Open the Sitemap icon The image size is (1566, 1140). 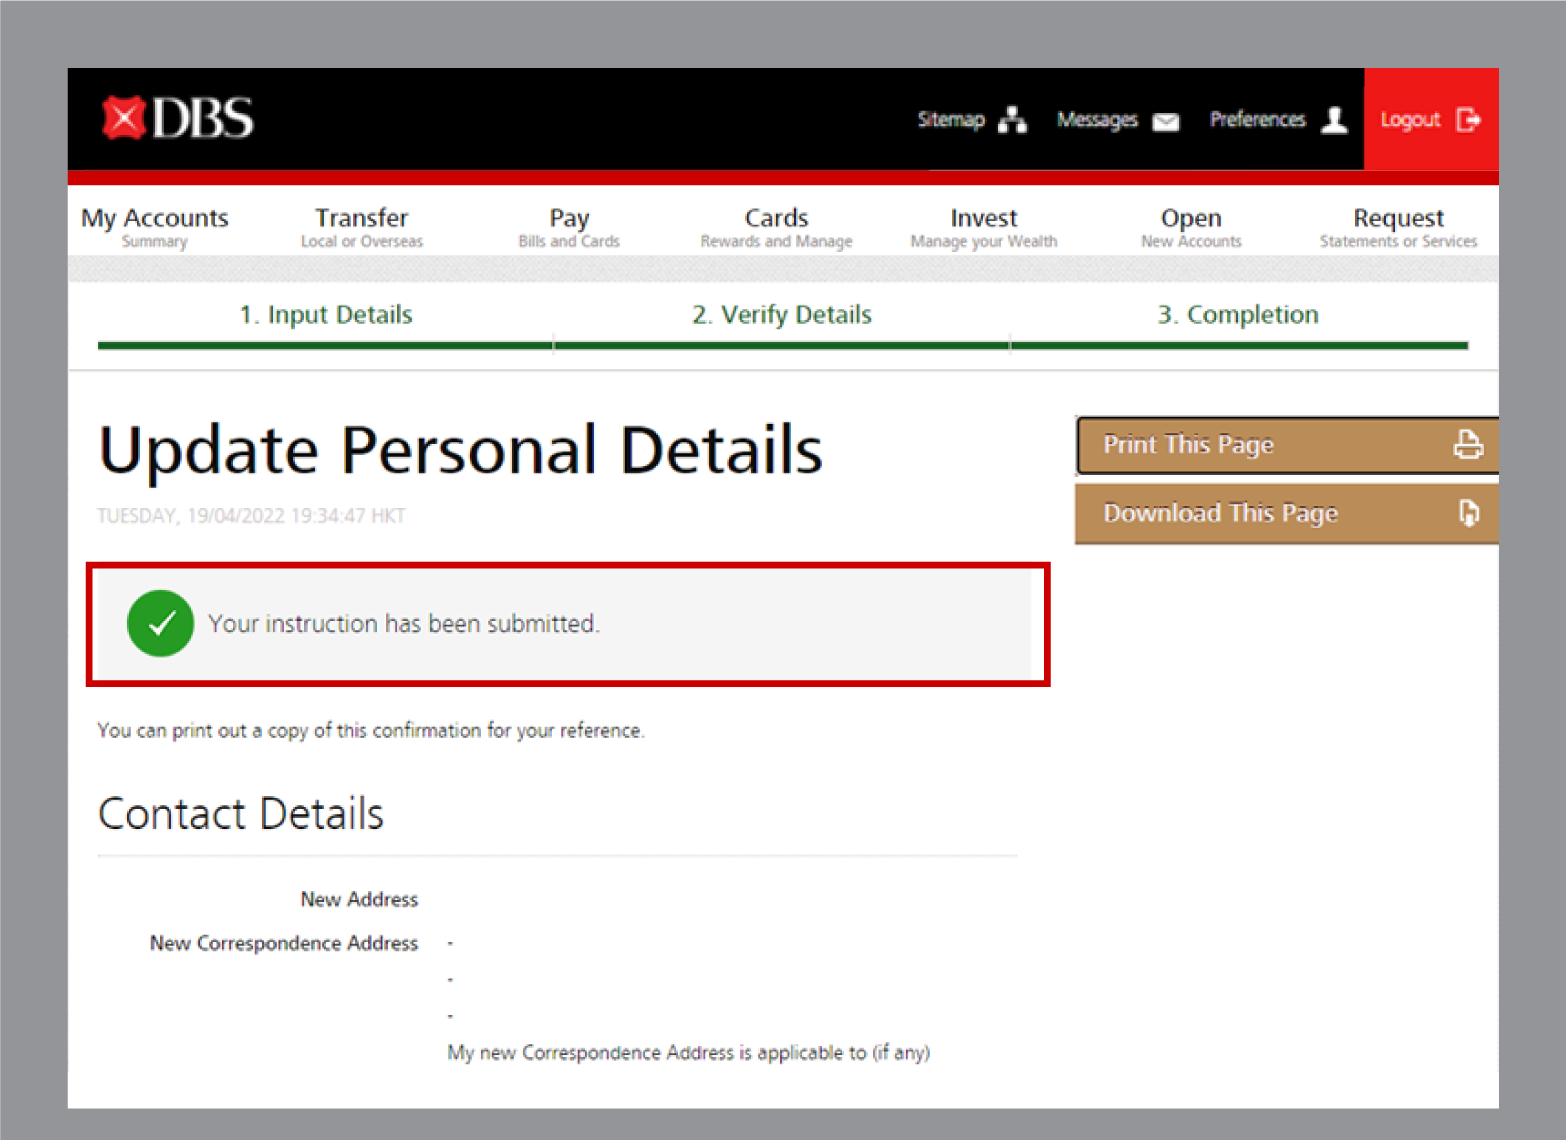click(x=1013, y=120)
